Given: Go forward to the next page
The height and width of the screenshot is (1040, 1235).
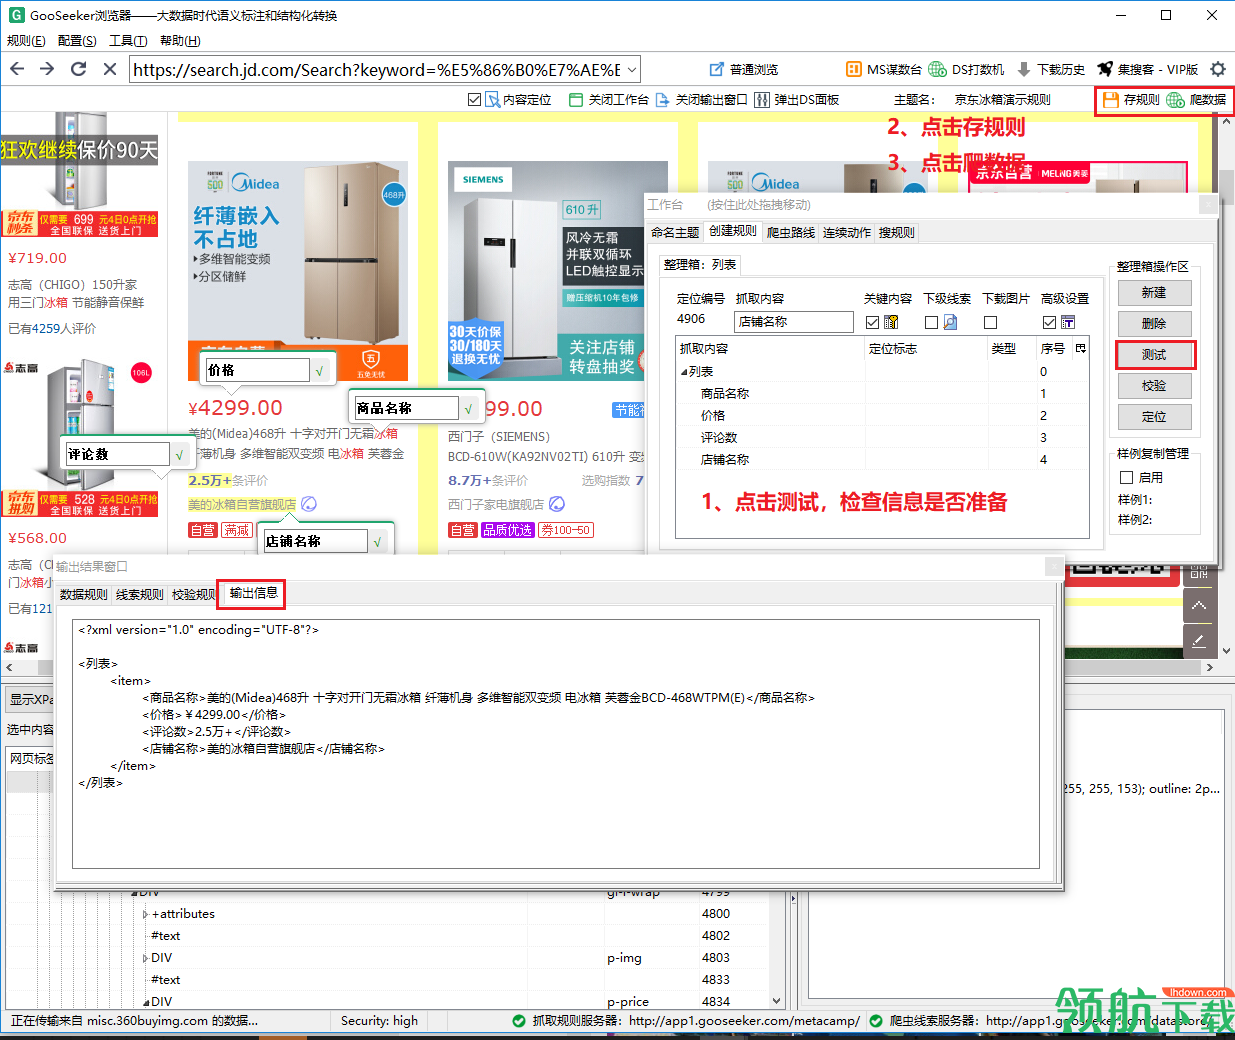Looking at the screenshot, I should tap(47, 69).
